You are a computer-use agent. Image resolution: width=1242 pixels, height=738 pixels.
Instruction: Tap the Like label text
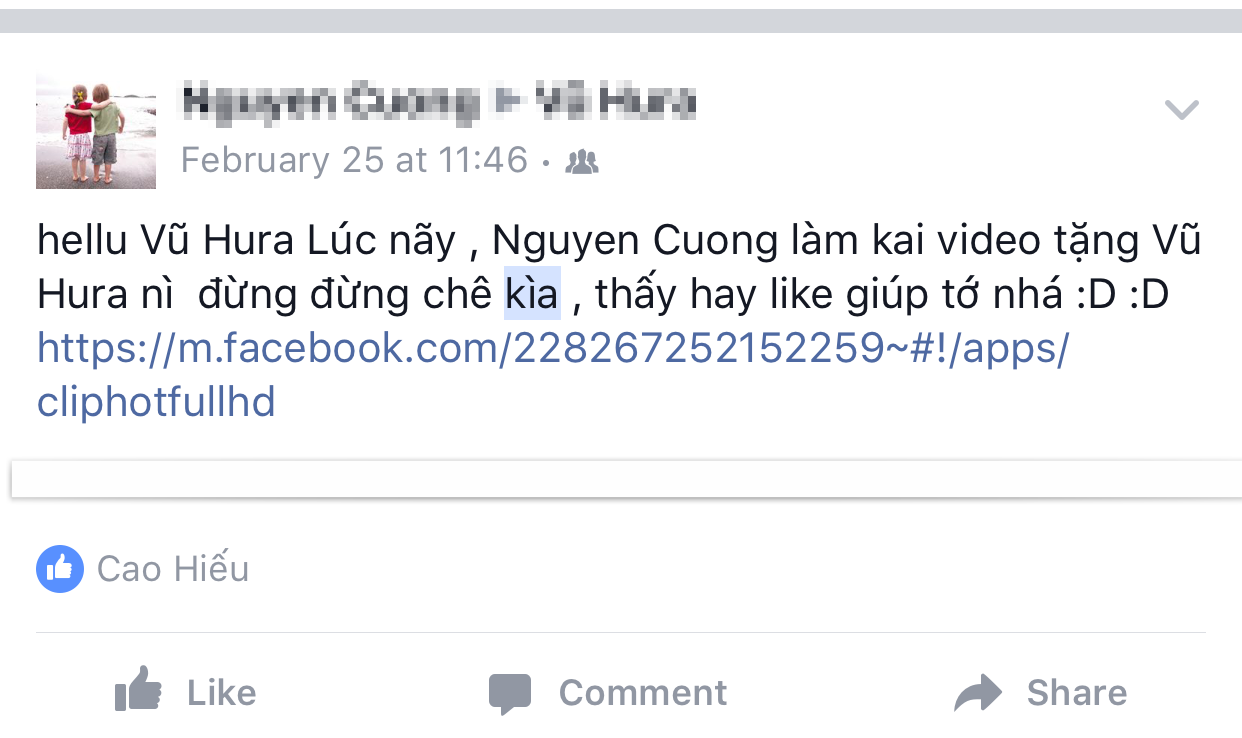point(222,692)
